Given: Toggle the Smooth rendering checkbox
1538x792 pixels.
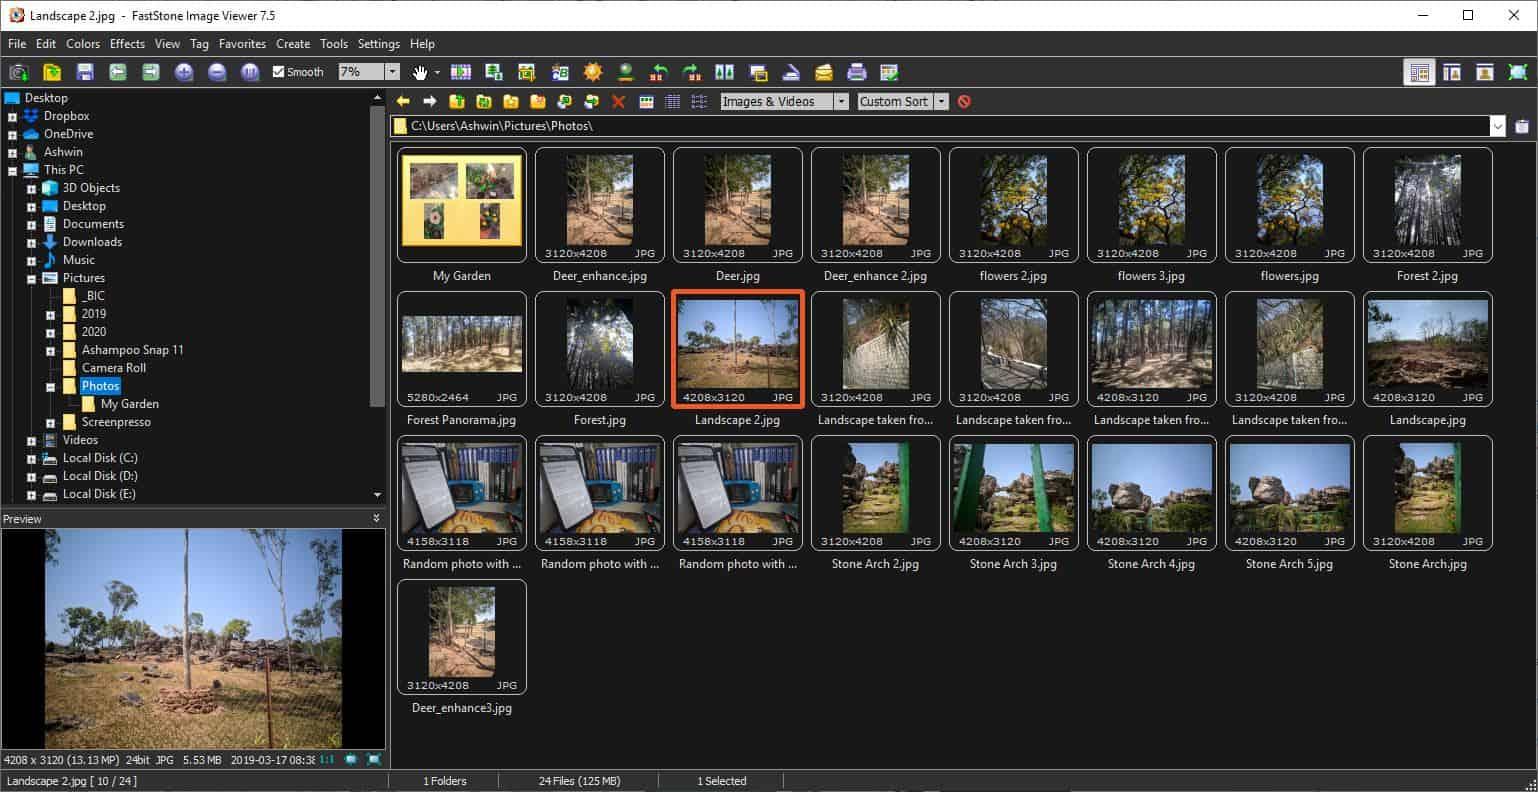Looking at the screenshot, I should tap(279, 71).
